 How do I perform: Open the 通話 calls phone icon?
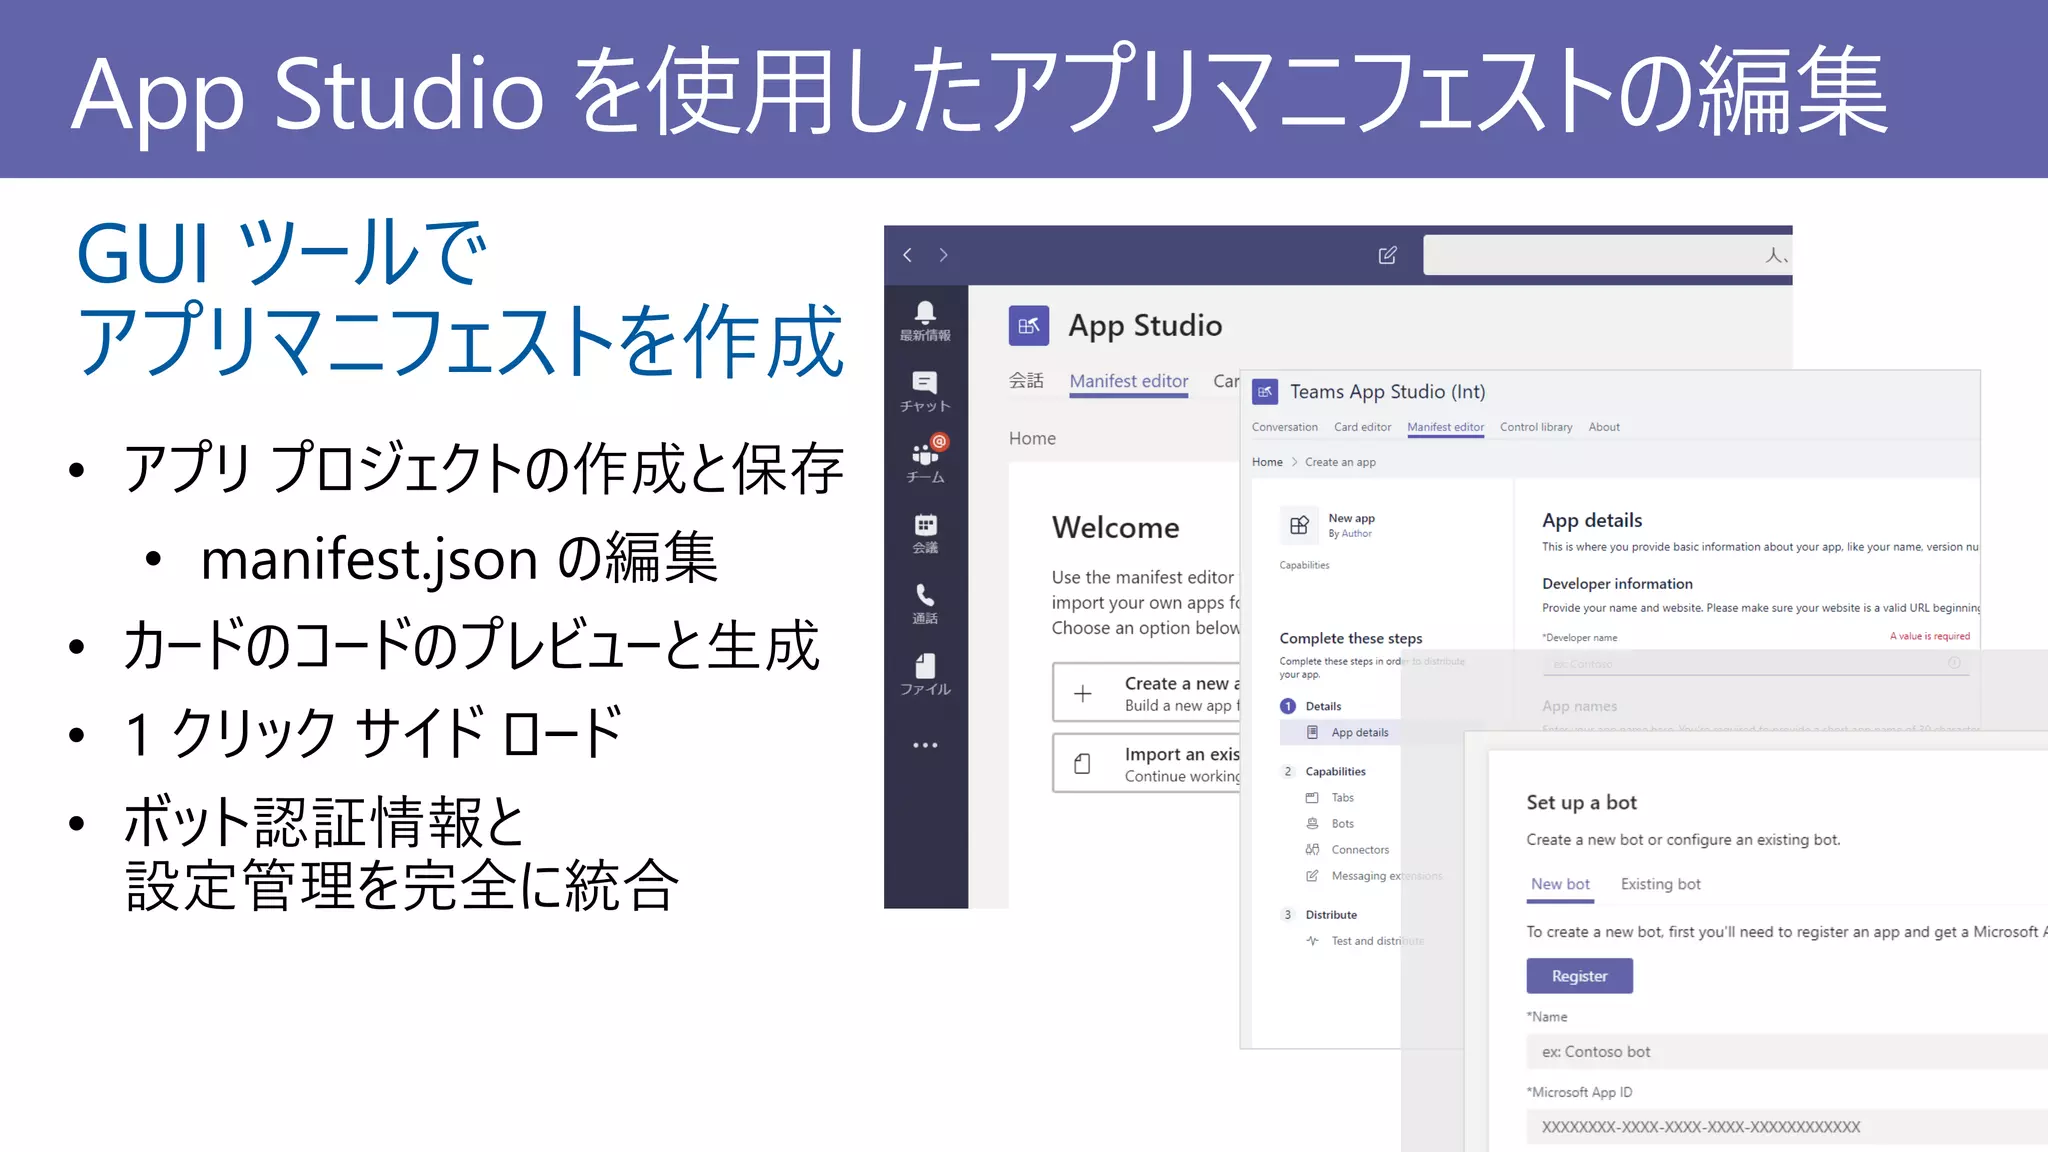point(925,605)
